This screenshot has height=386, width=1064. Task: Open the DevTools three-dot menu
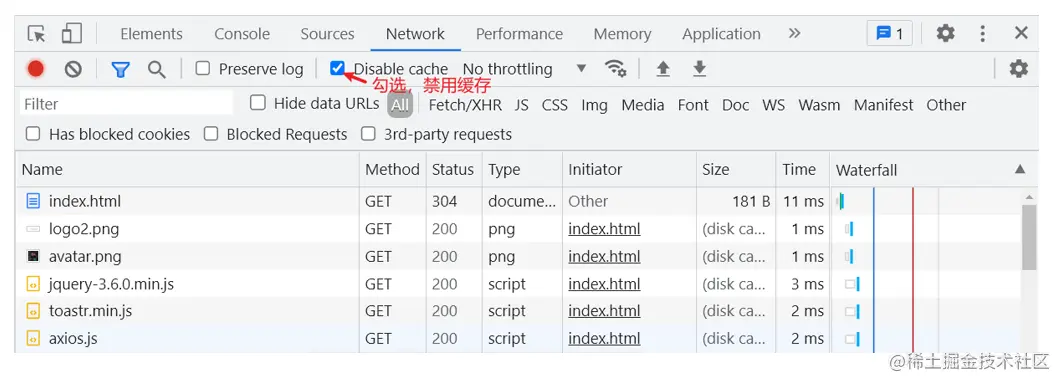tap(983, 33)
